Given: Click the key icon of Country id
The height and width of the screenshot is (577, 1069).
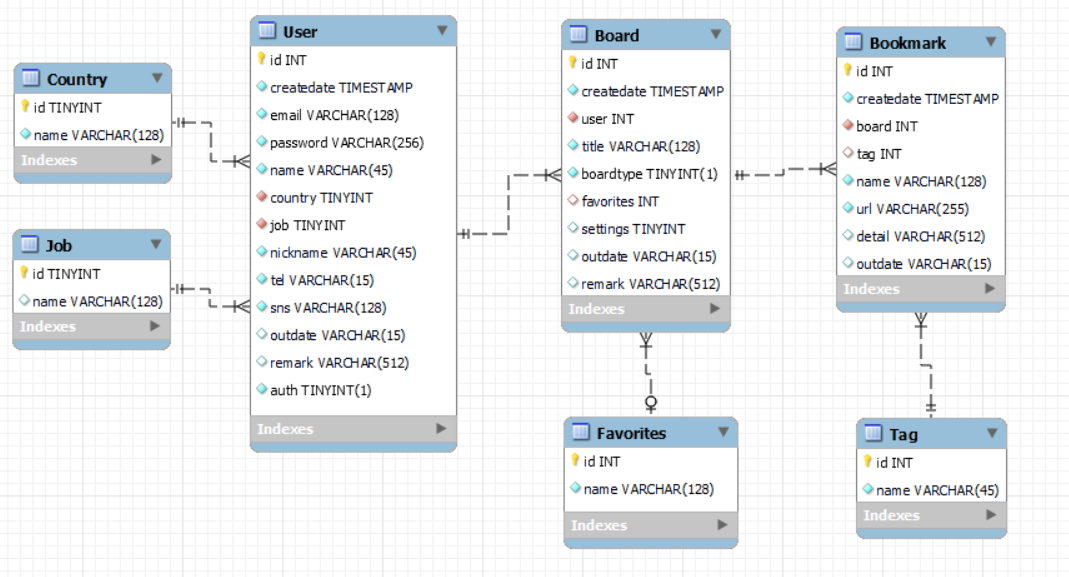Looking at the screenshot, I should (x=25, y=106).
